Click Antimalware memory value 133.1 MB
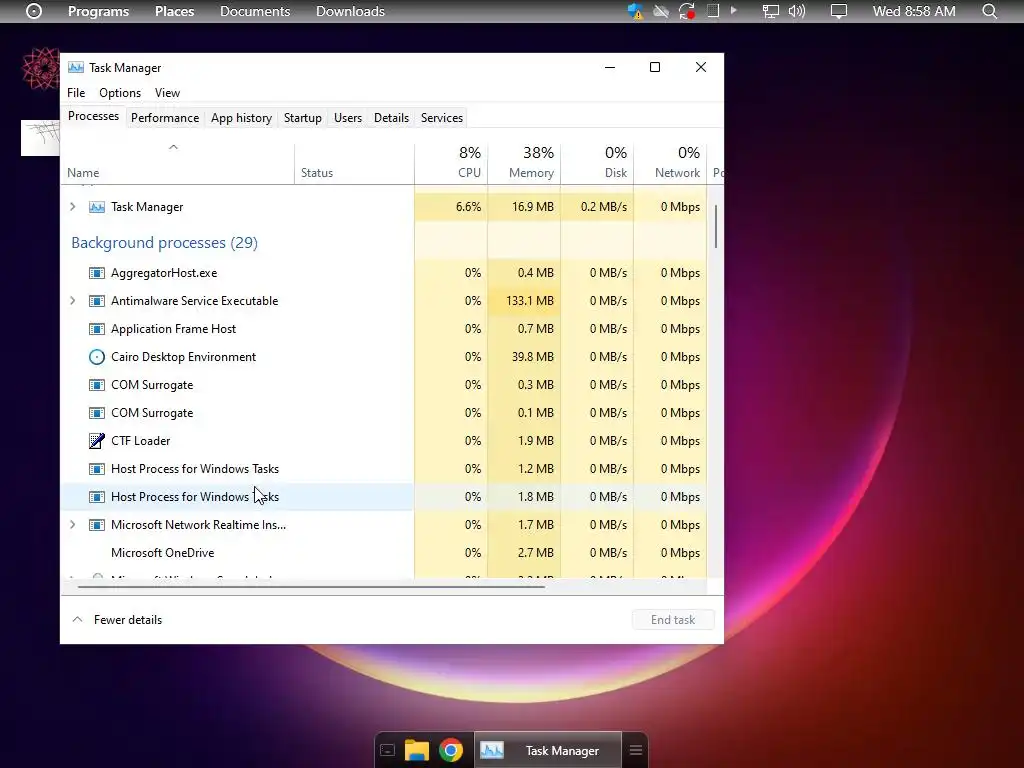This screenshot has height=768, width=1024. click(530, 301)
